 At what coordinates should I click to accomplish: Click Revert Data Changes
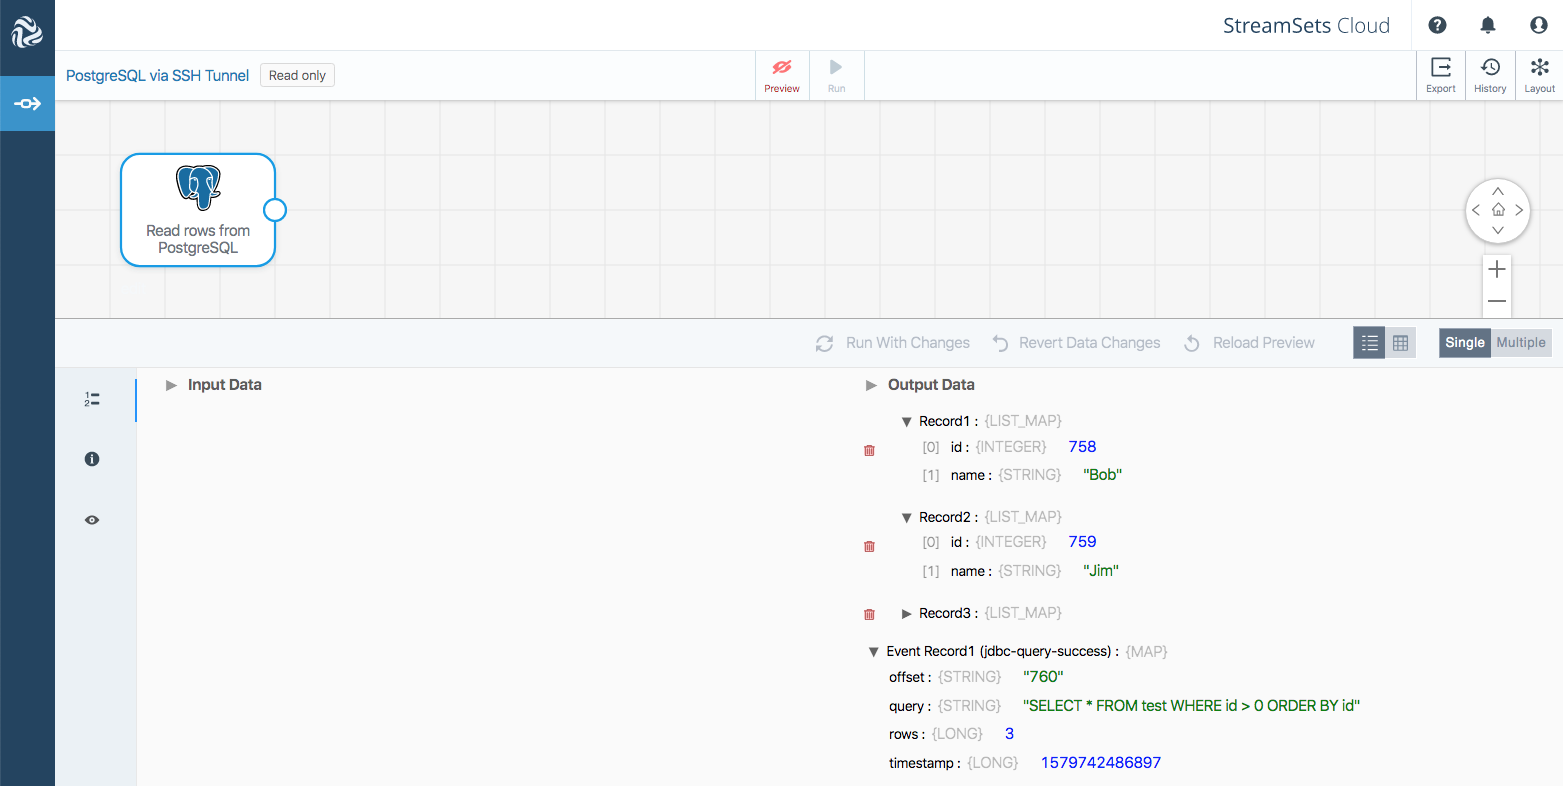coord(1076,343)
